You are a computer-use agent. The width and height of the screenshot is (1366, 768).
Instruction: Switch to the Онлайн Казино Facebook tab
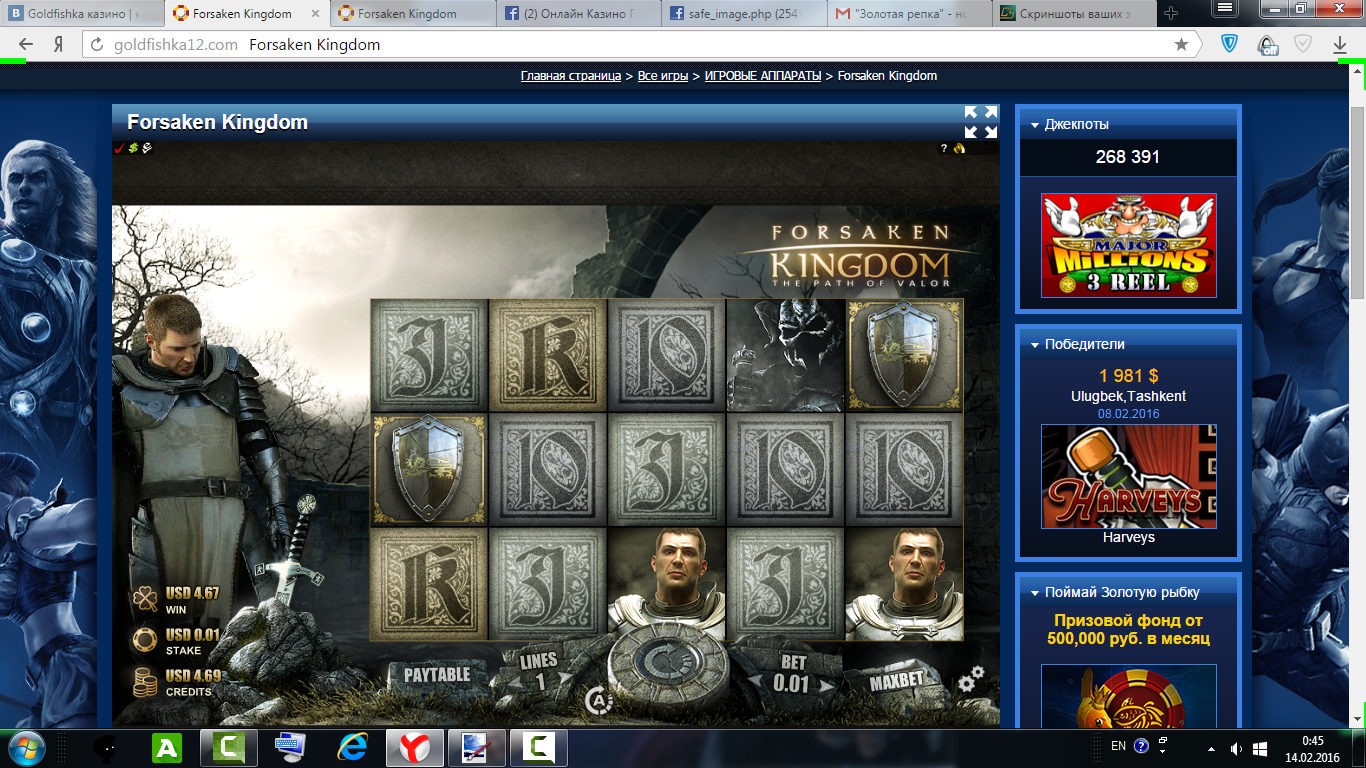coord(578,14)
